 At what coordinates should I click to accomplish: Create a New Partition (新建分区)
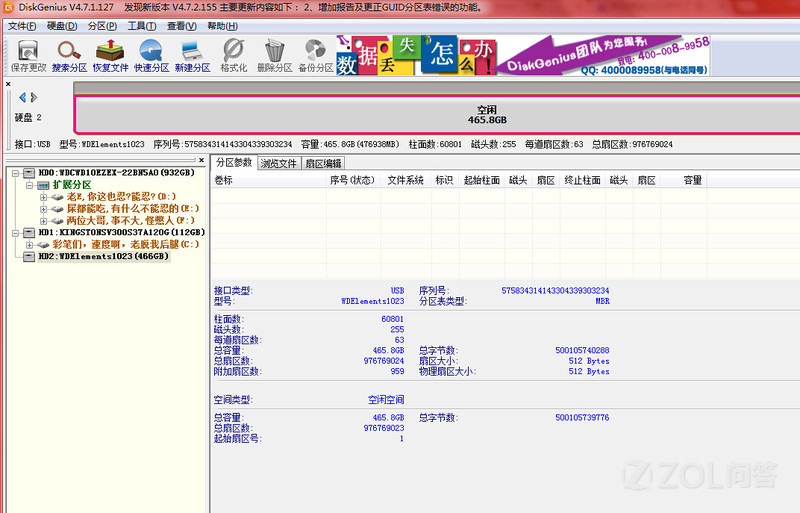pos(192,56)
